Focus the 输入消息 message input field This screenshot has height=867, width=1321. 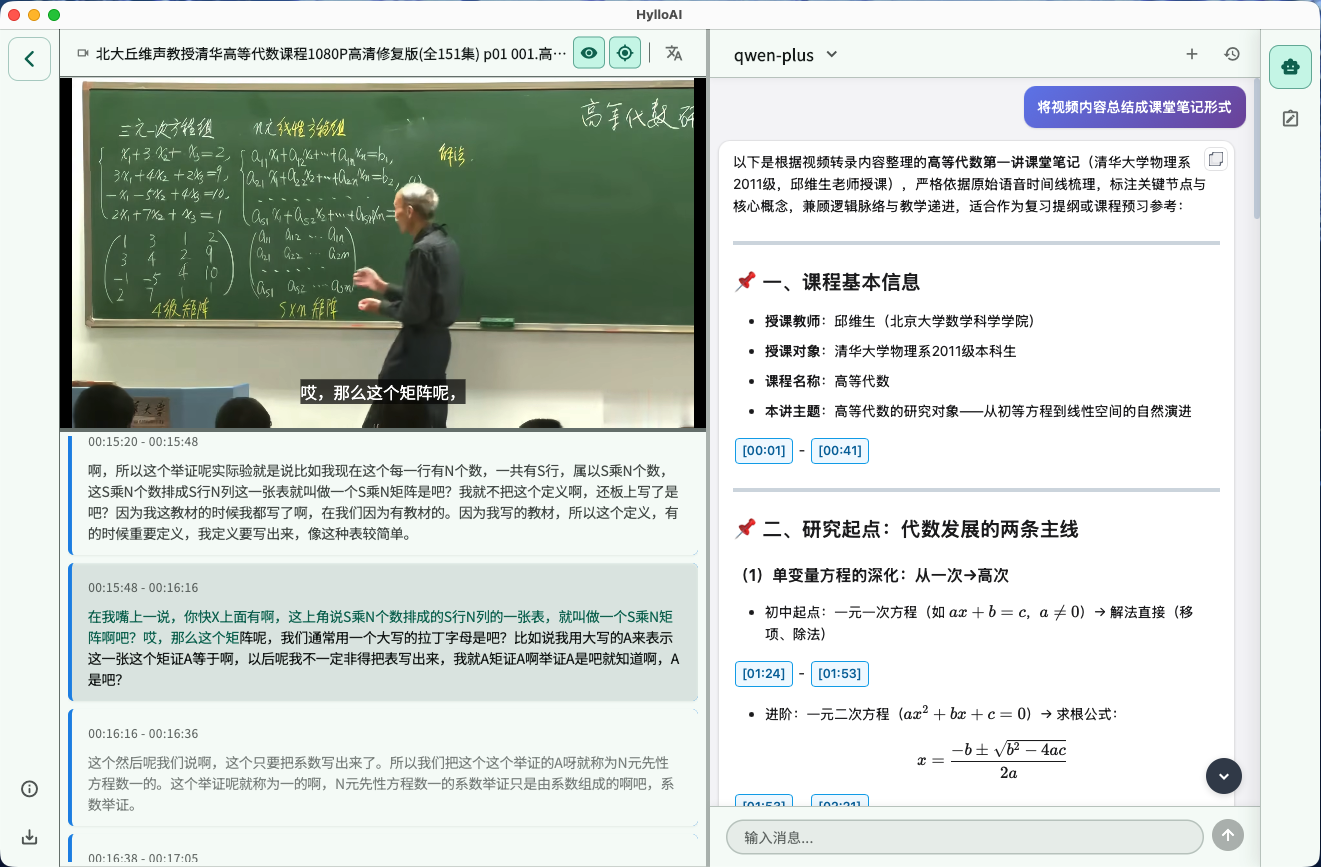965,837
